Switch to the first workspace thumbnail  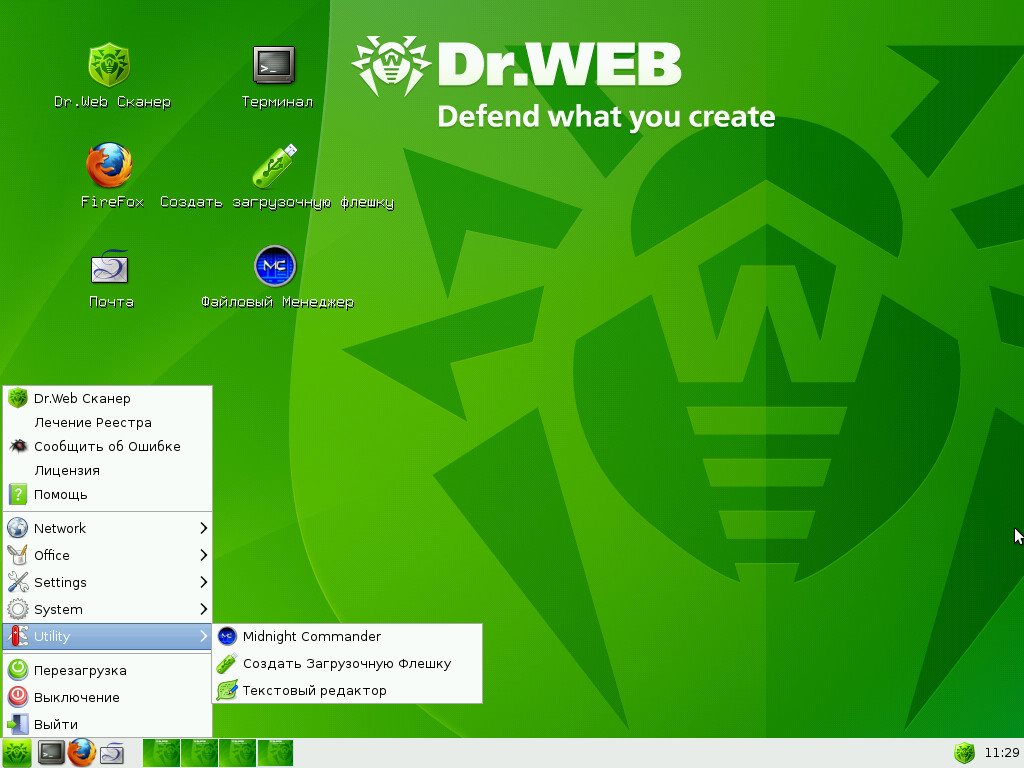click(x=161, y=753)
